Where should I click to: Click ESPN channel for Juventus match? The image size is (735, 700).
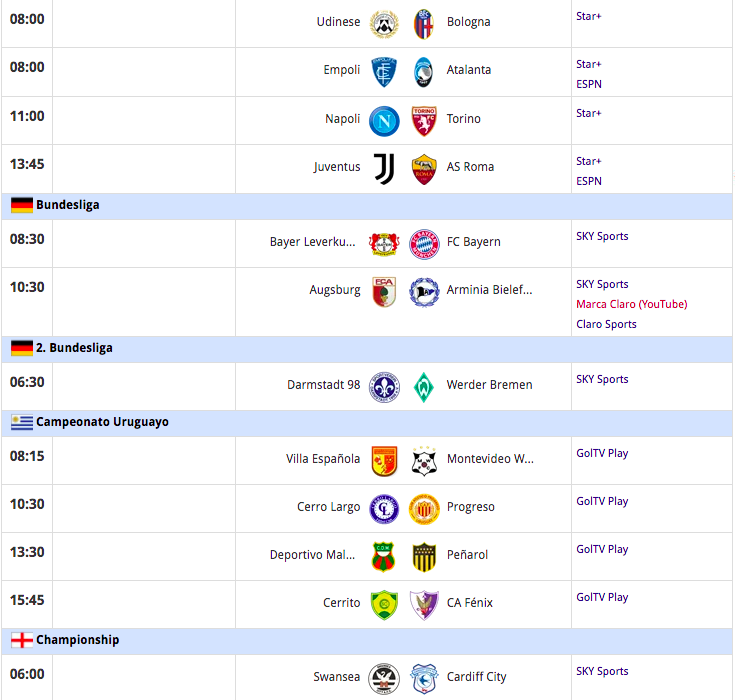[589, 181]
